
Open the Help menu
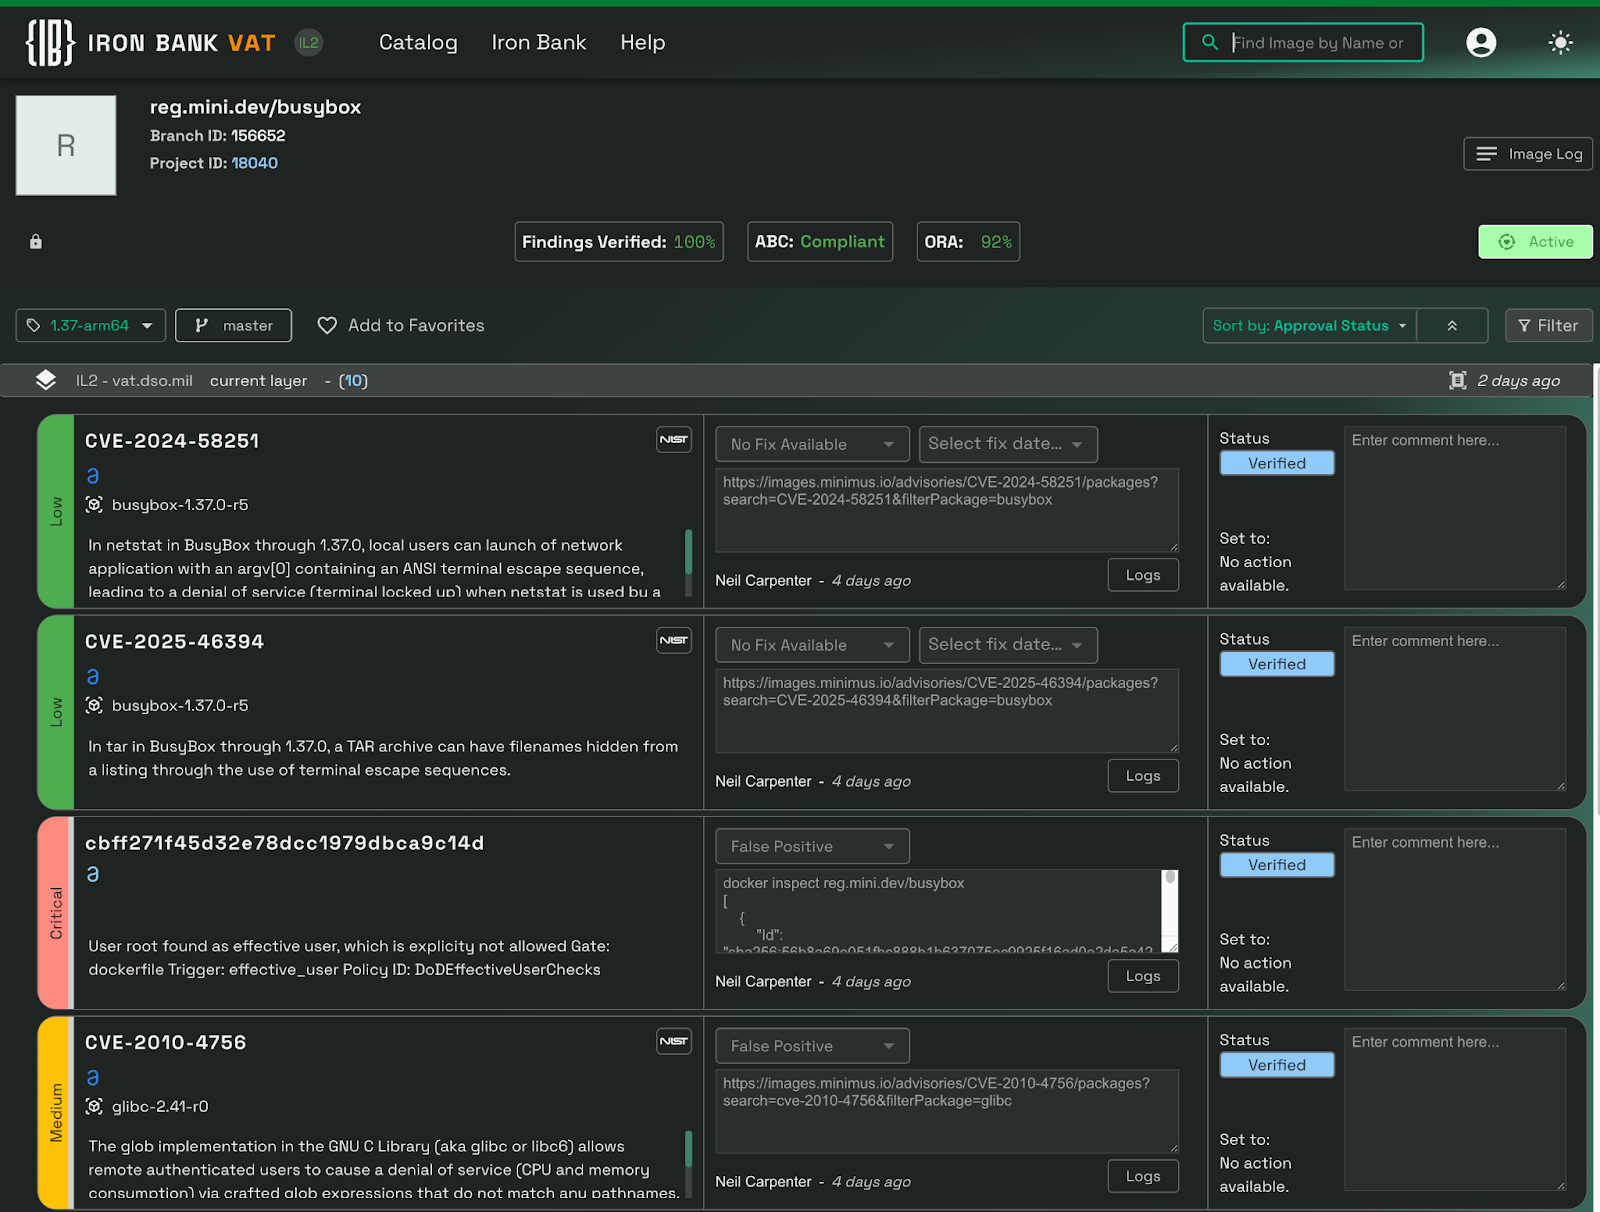click(643, 42)
